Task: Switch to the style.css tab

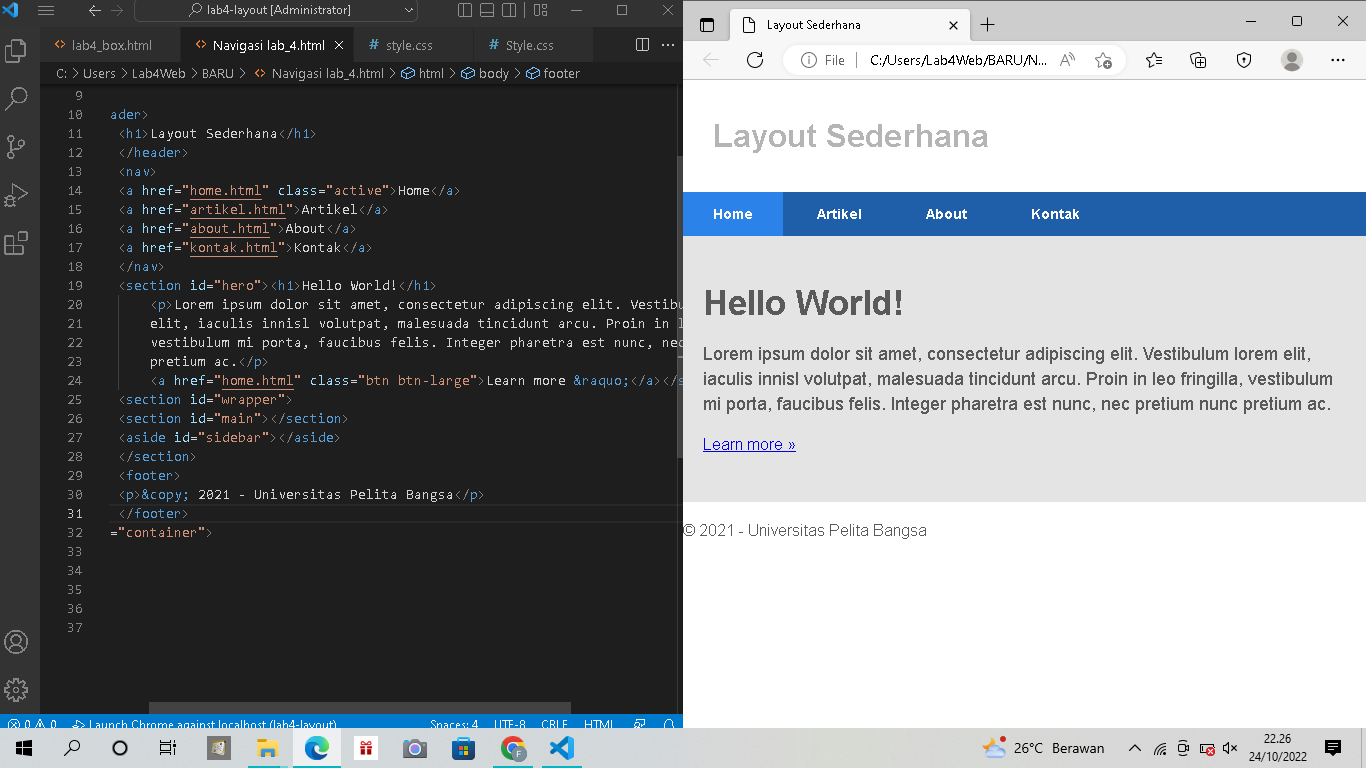Action: (412, 45)
